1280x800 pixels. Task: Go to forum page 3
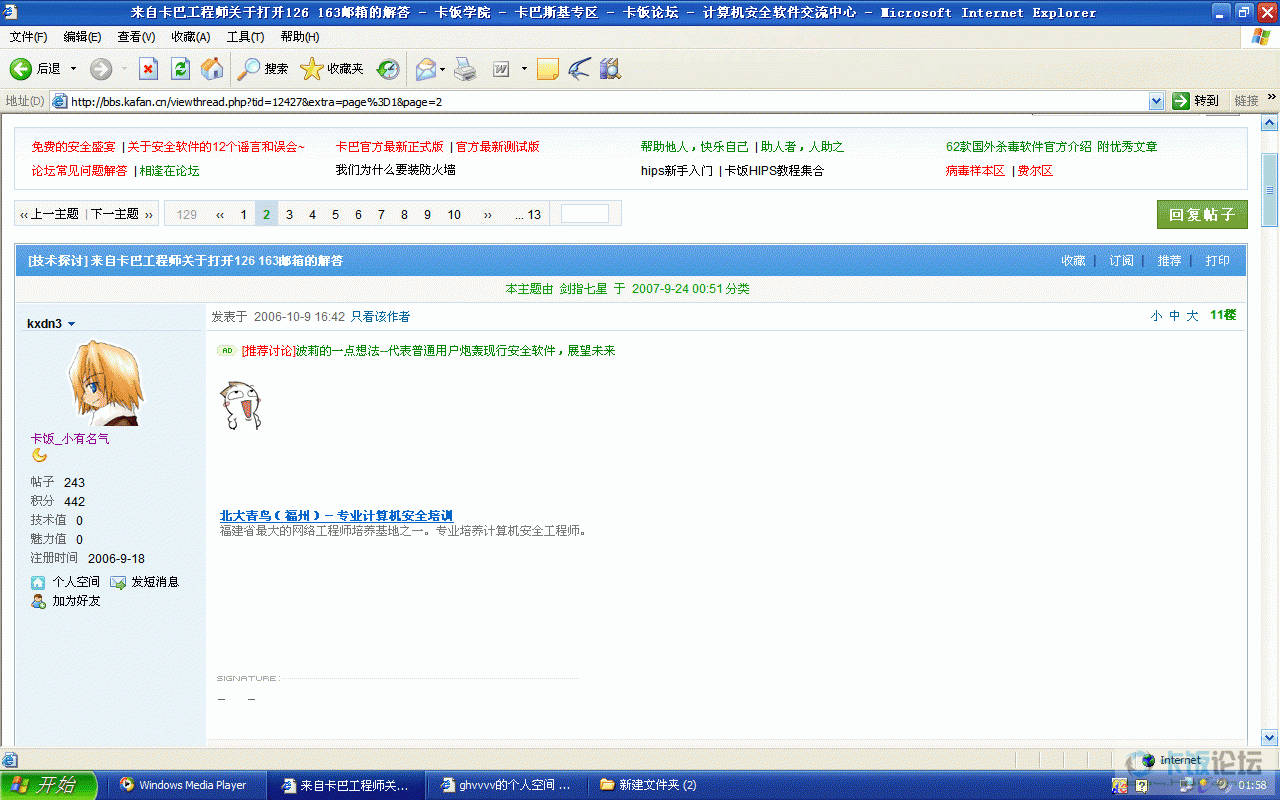[x=289, y=214]
